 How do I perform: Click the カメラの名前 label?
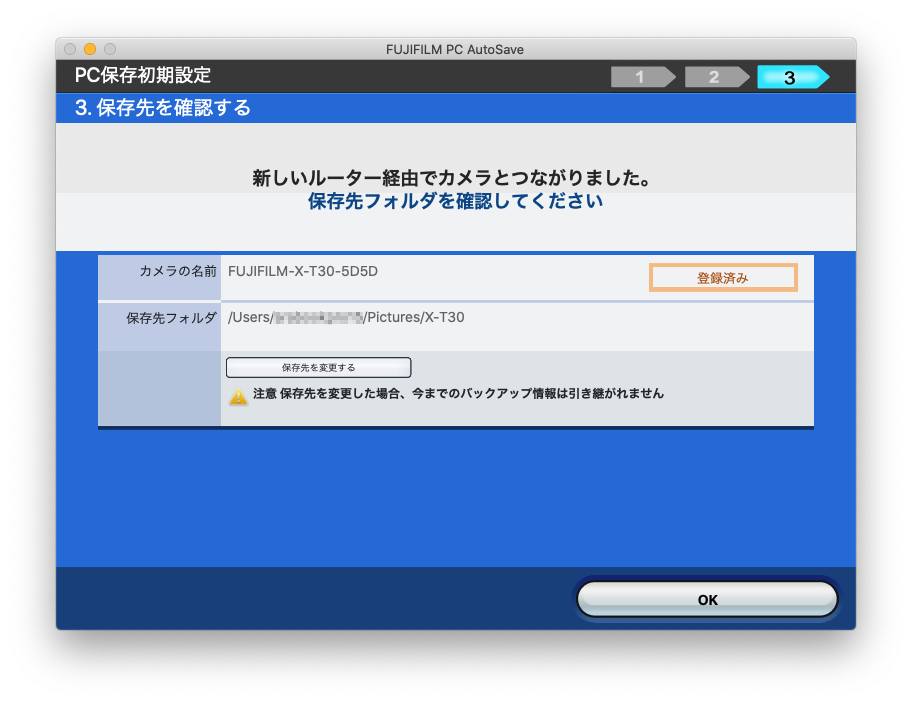pyautogui.click(x=177, y=271)
